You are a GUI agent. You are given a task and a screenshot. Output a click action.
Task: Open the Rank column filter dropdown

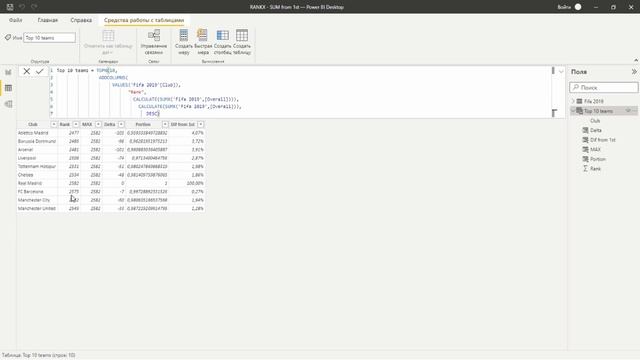click(76, 124)
